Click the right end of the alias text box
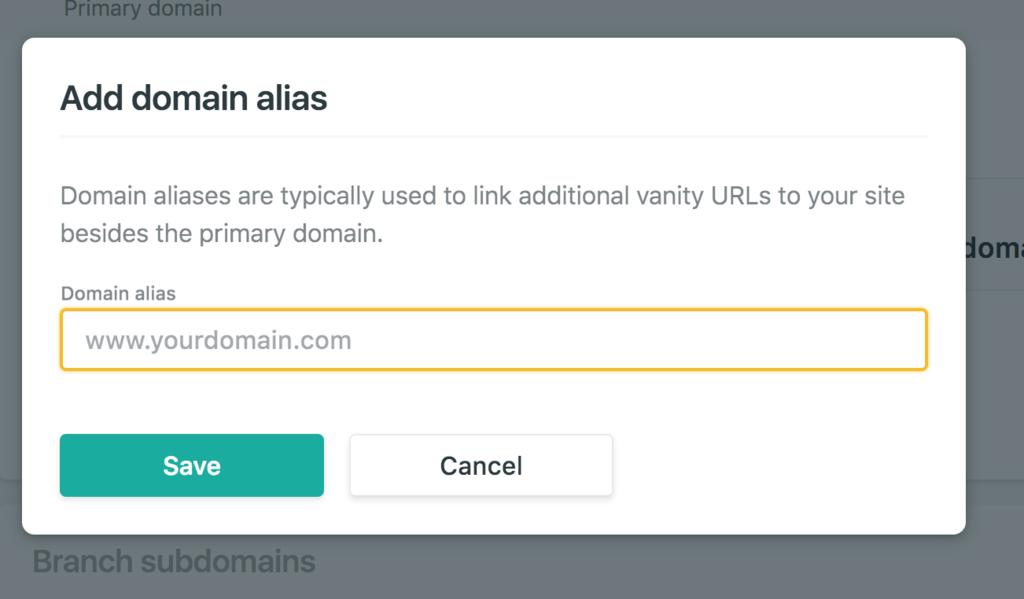This screenshot has width=1024, height=599. tap(901, 340)
